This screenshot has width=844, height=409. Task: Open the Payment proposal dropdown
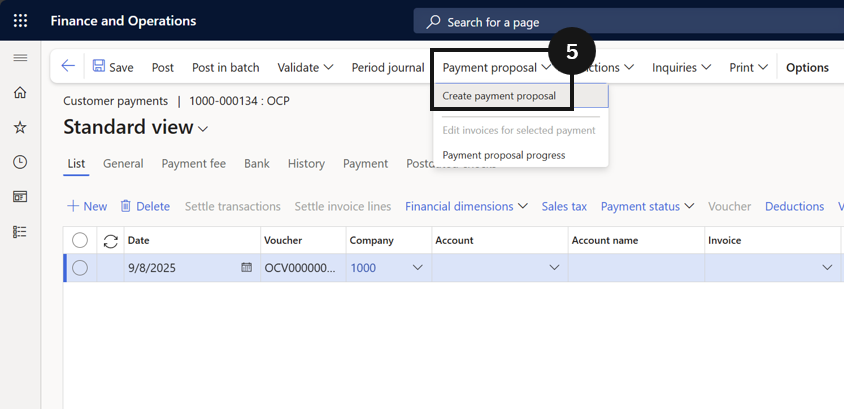click(496, 67)
